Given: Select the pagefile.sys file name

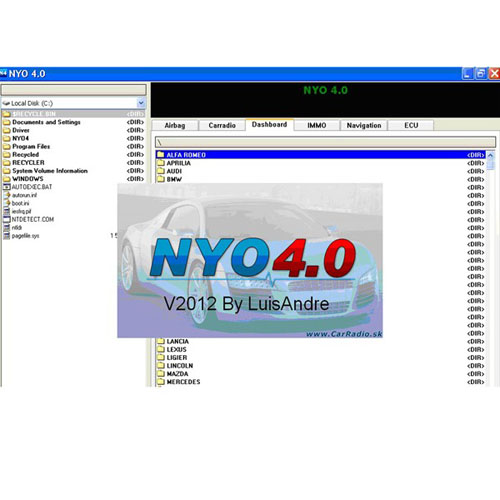Looking at the screenshot, I should [x=25, y=236].
